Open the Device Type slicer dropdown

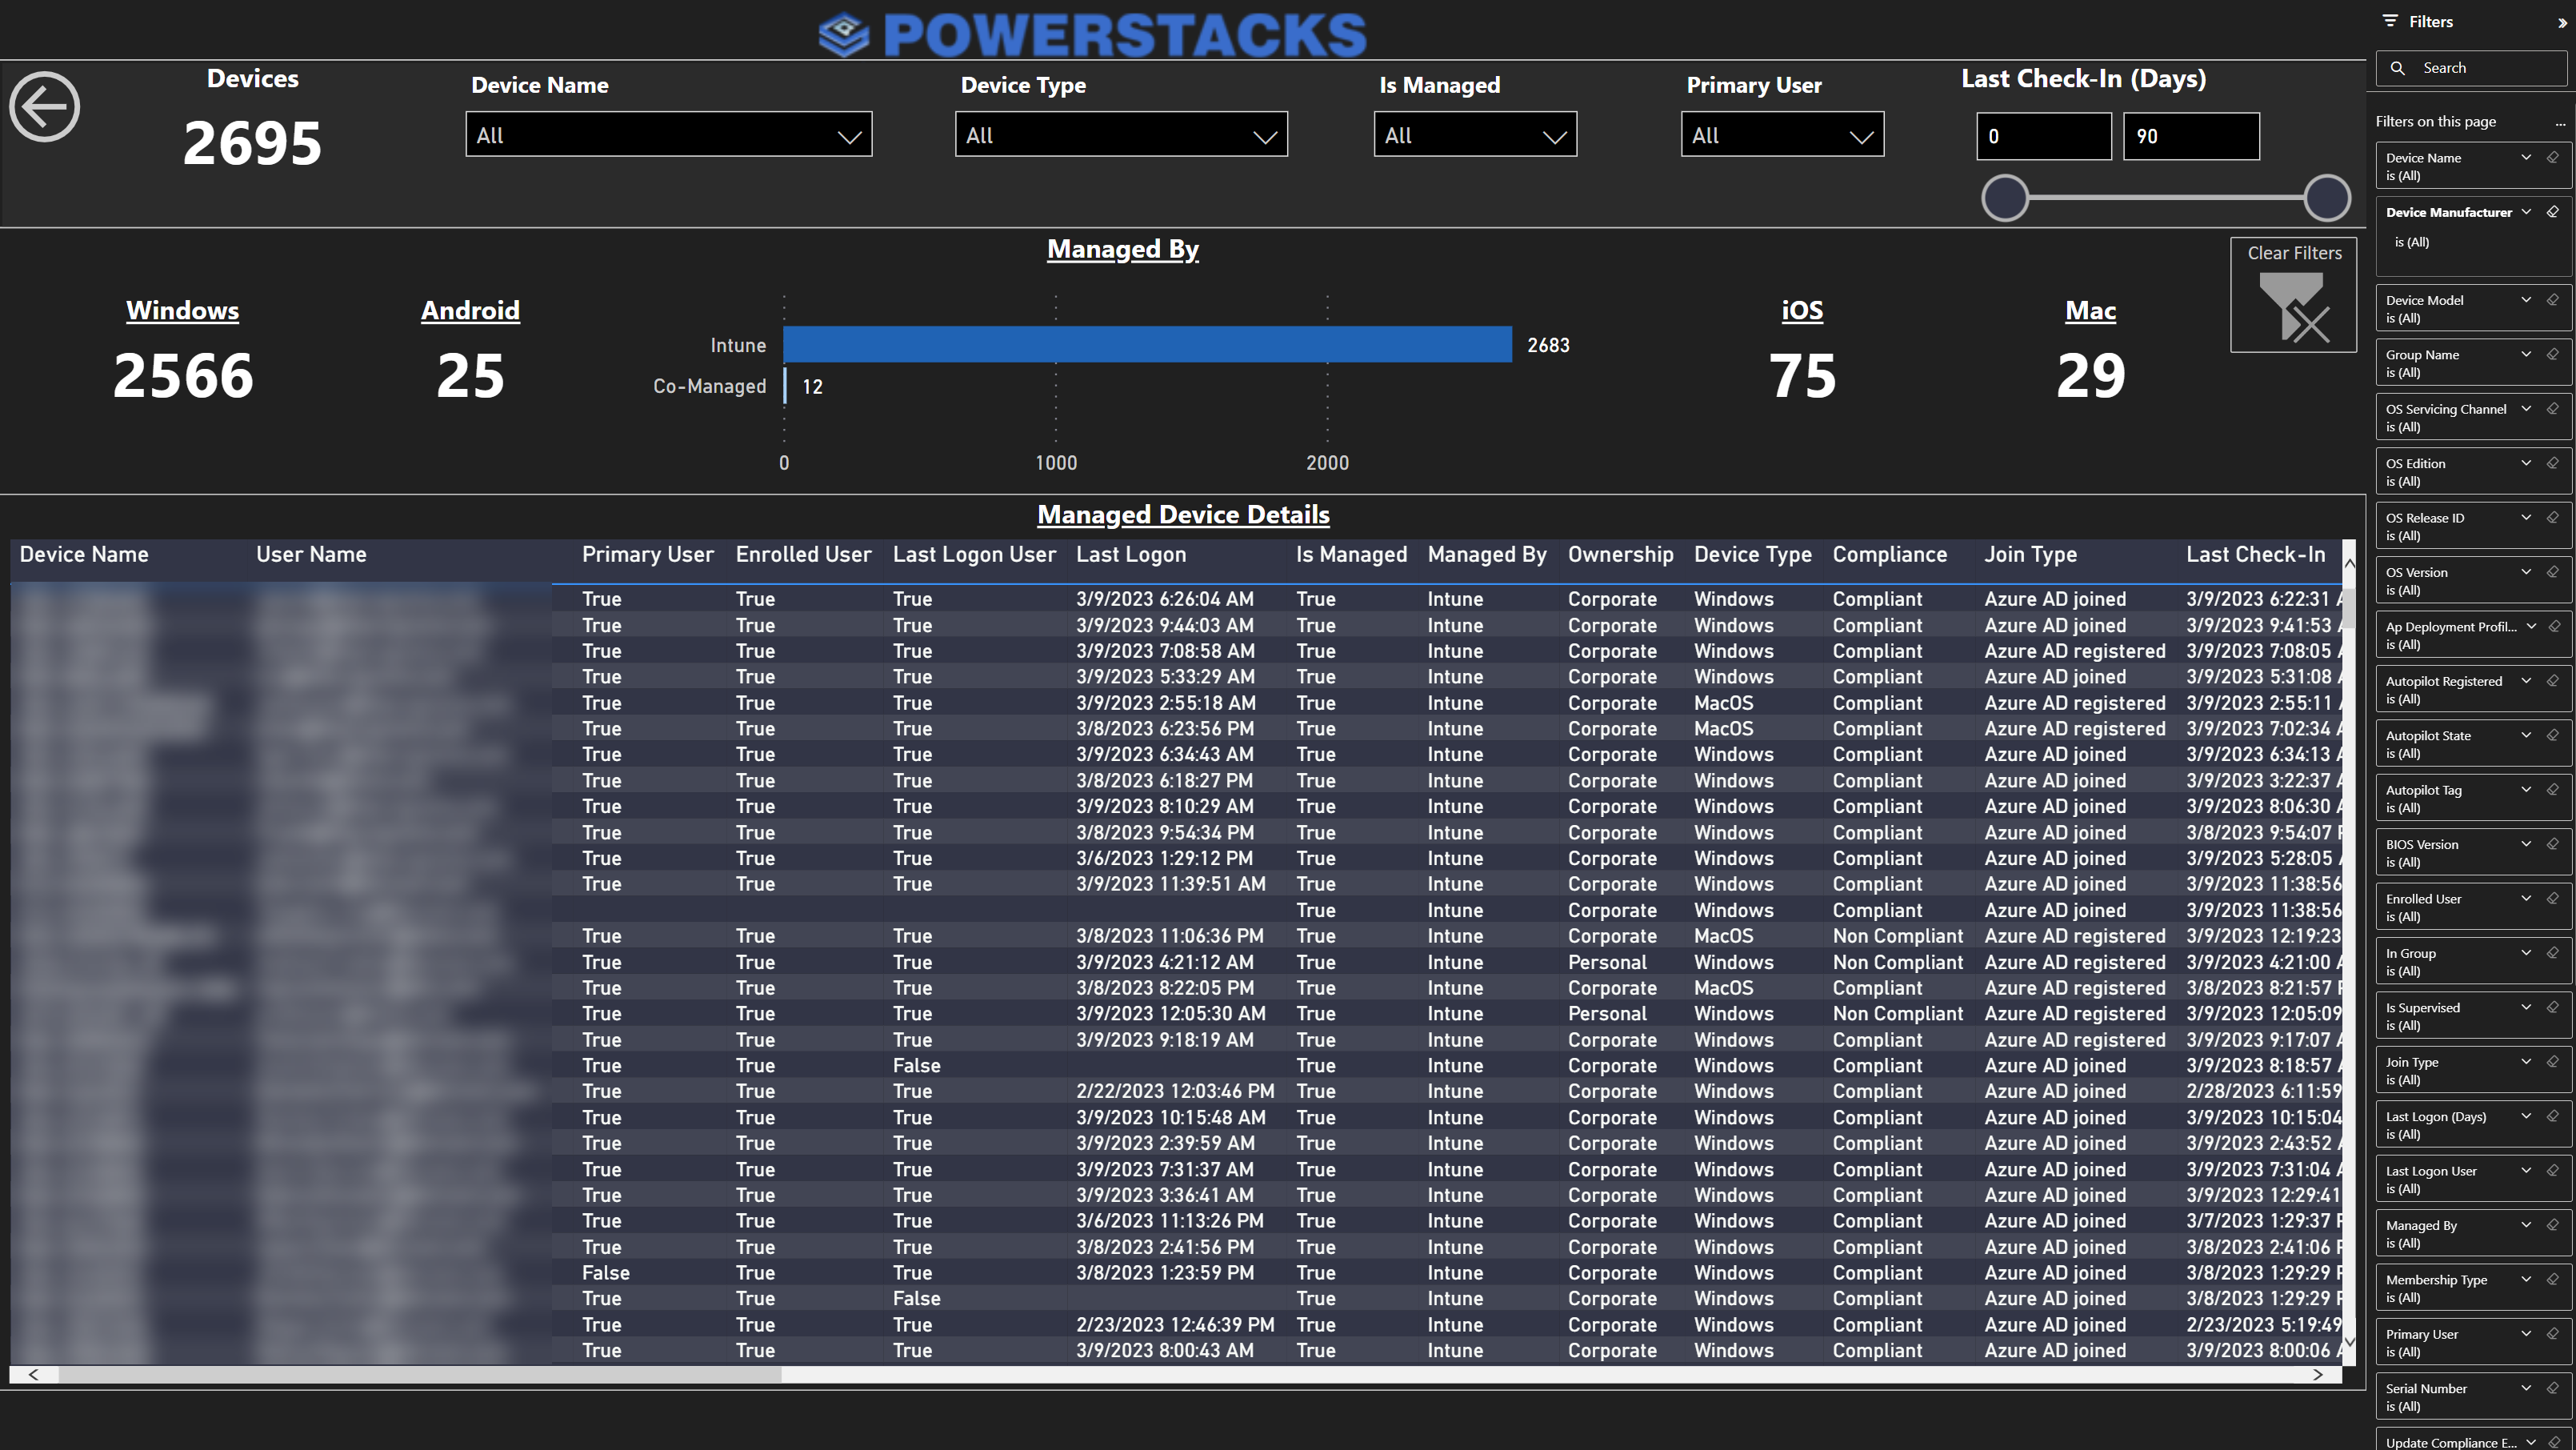[x=1121, y=135]
